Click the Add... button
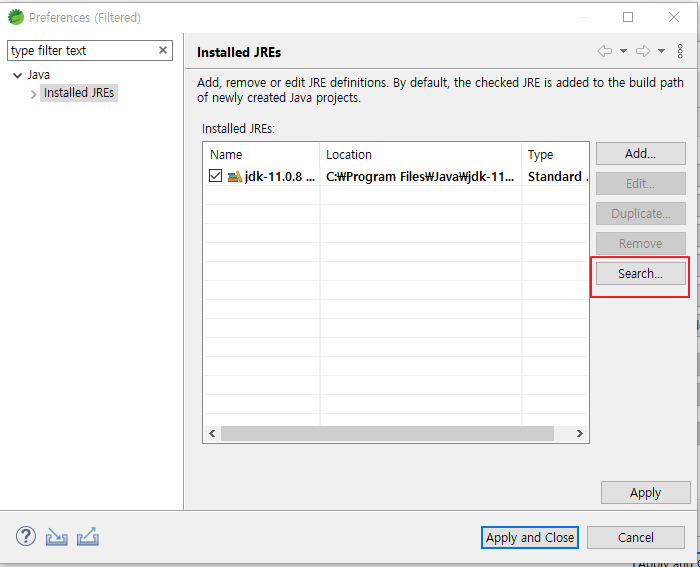 641,154
